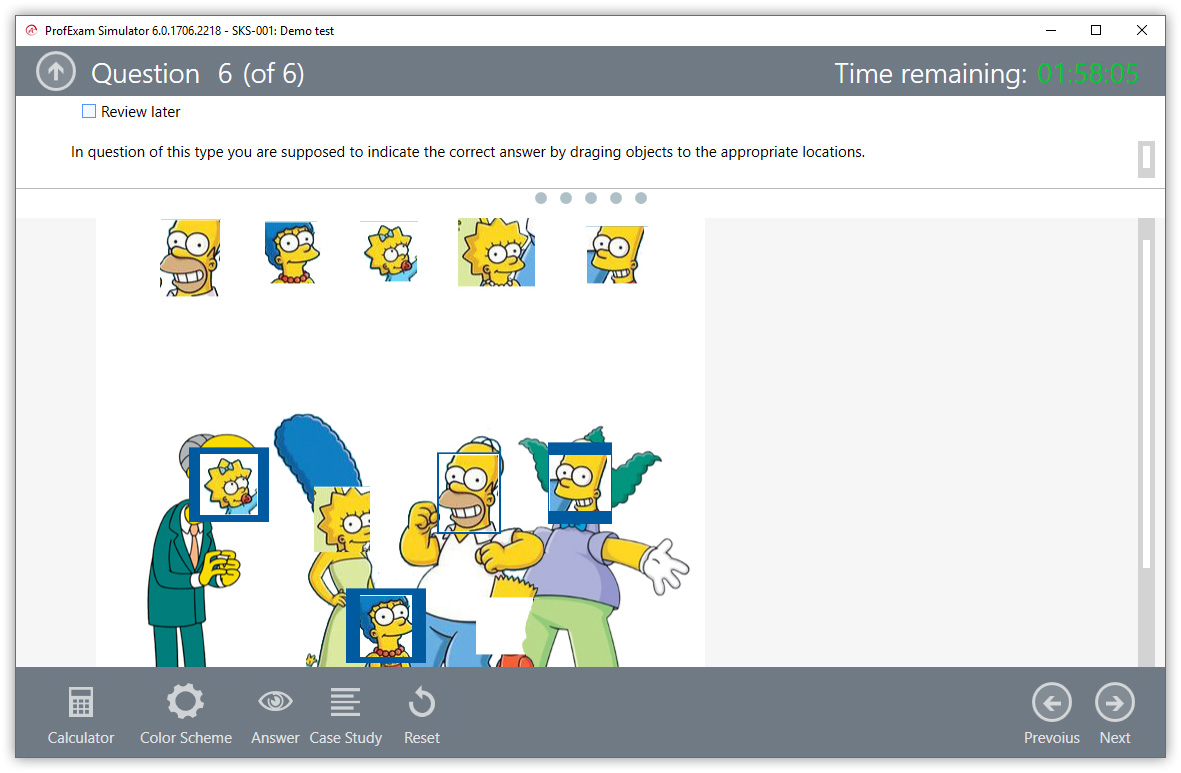Select the Homer face tile in top row
This screenshot has width=1181, height=773.
(x=189, y=257)
